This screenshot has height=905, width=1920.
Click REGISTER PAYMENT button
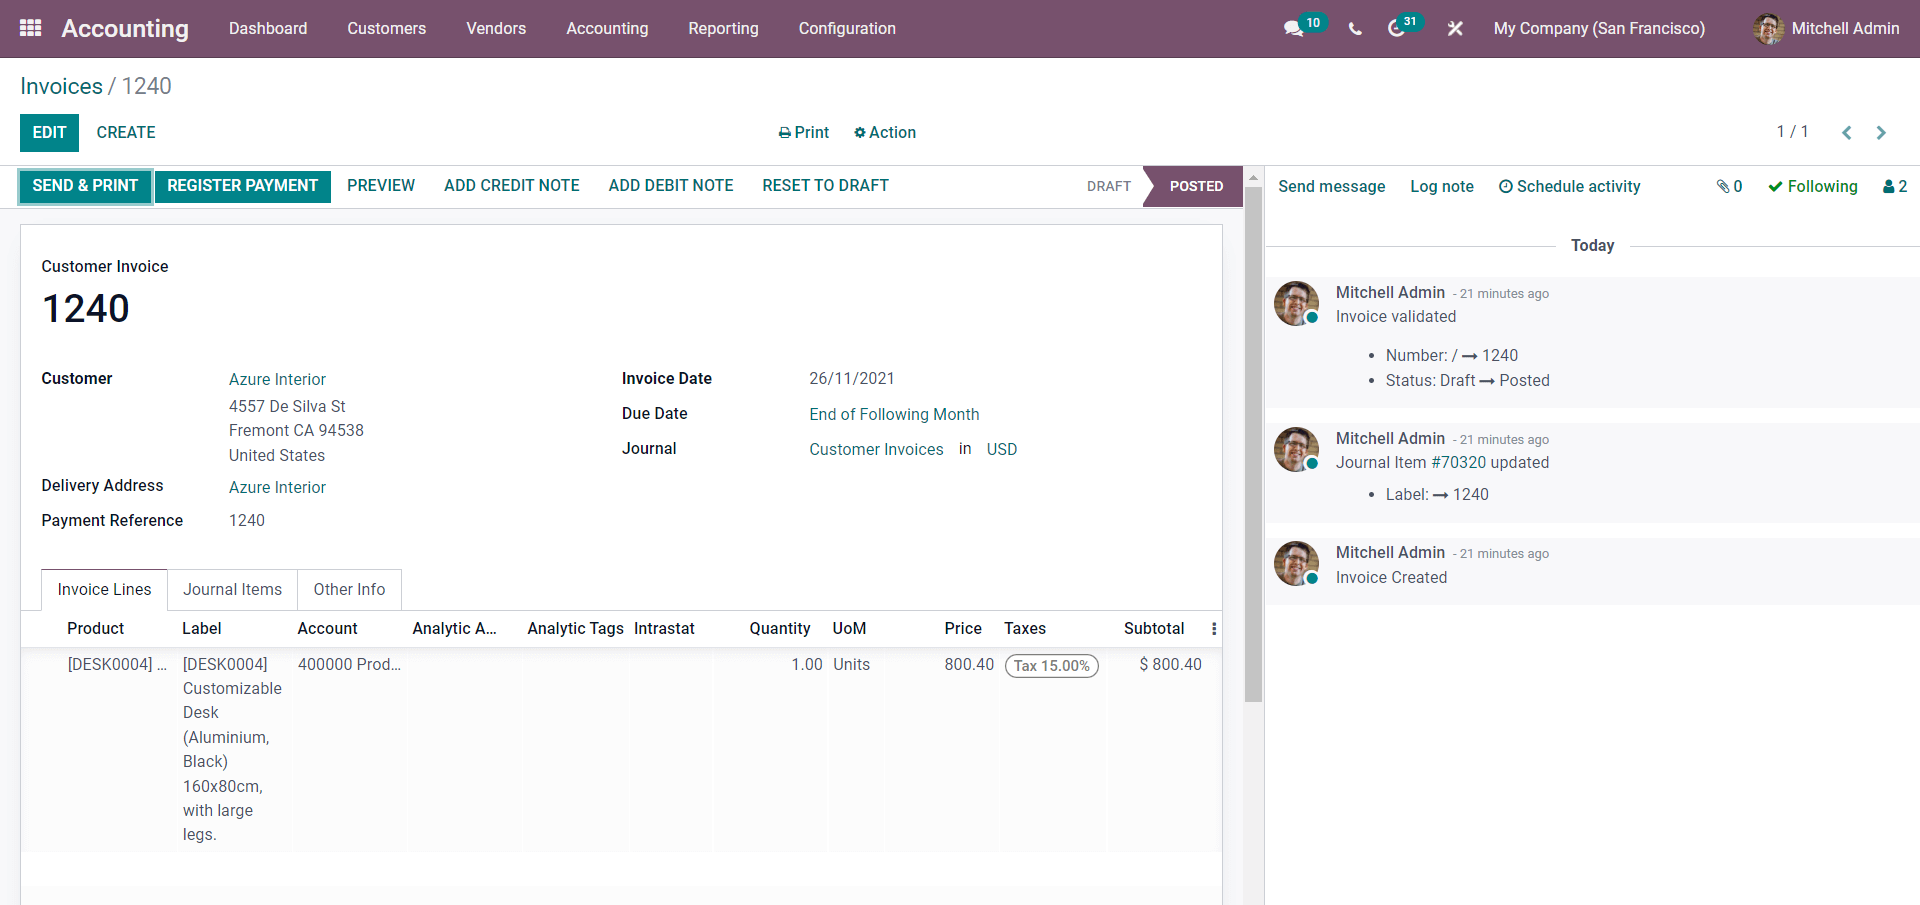point(242,186)
